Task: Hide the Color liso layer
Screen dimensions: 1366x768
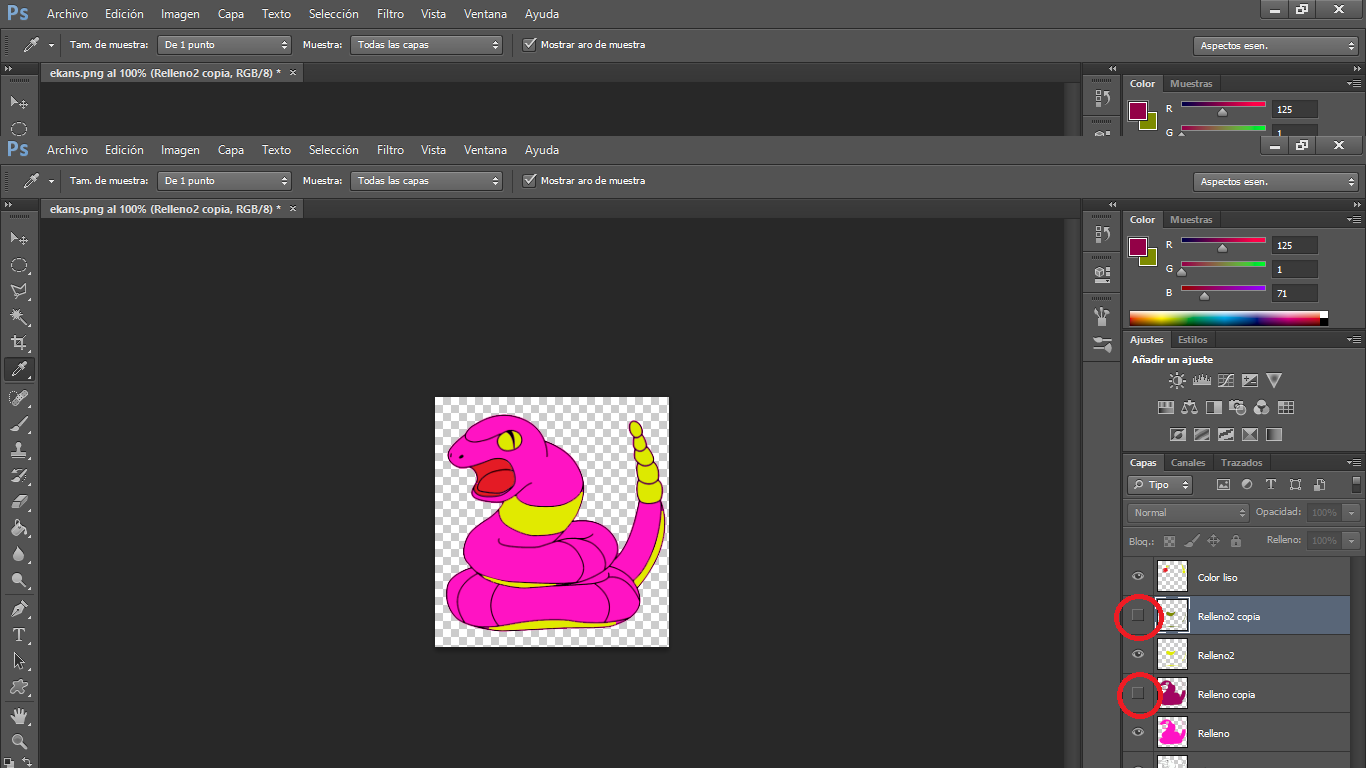Action: 1137,577
